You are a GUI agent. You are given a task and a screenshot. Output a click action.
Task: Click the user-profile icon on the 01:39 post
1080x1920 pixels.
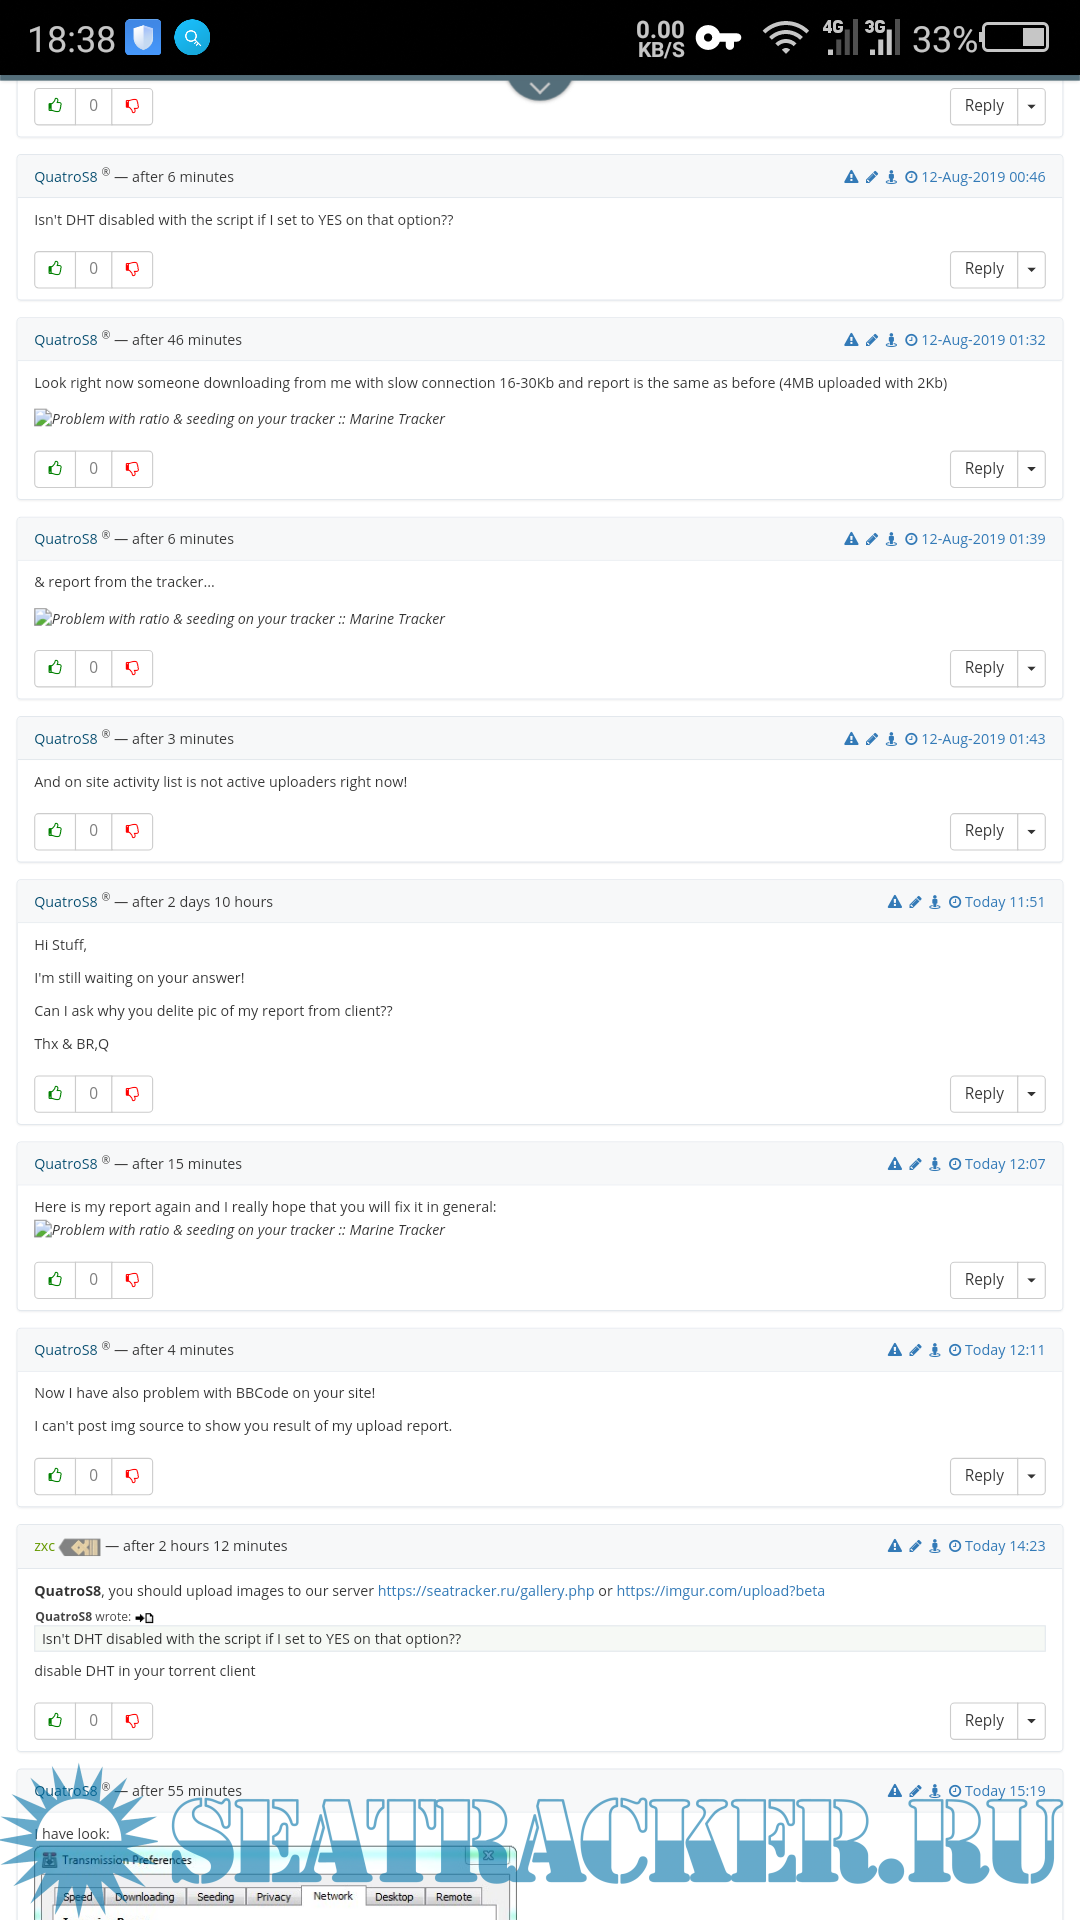point(891,539)
